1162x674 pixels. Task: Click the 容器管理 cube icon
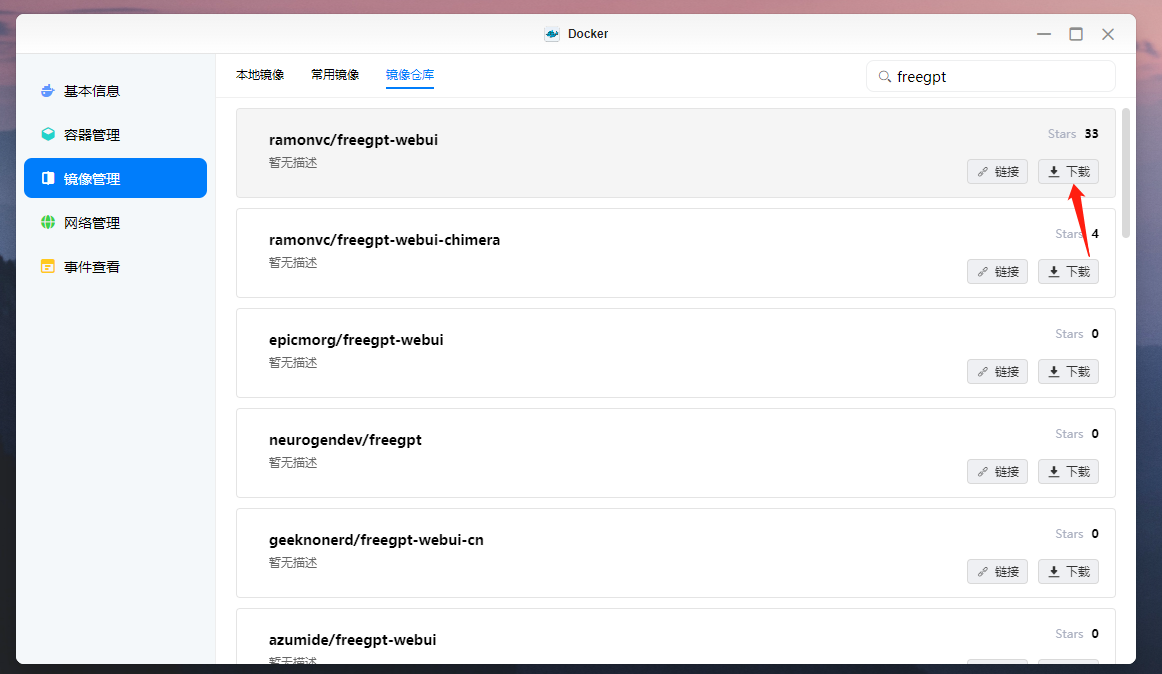point(47,135)
